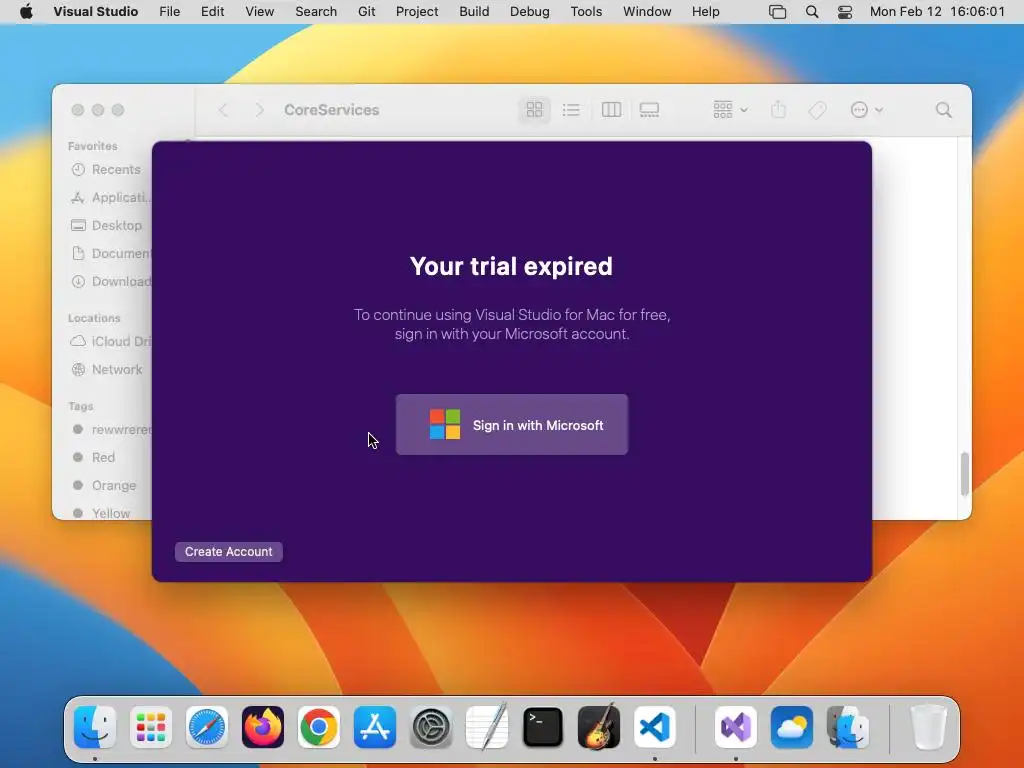Screen dimensions: 1024x768
Task: Click Finder share icon
Action: pos(778,110)
